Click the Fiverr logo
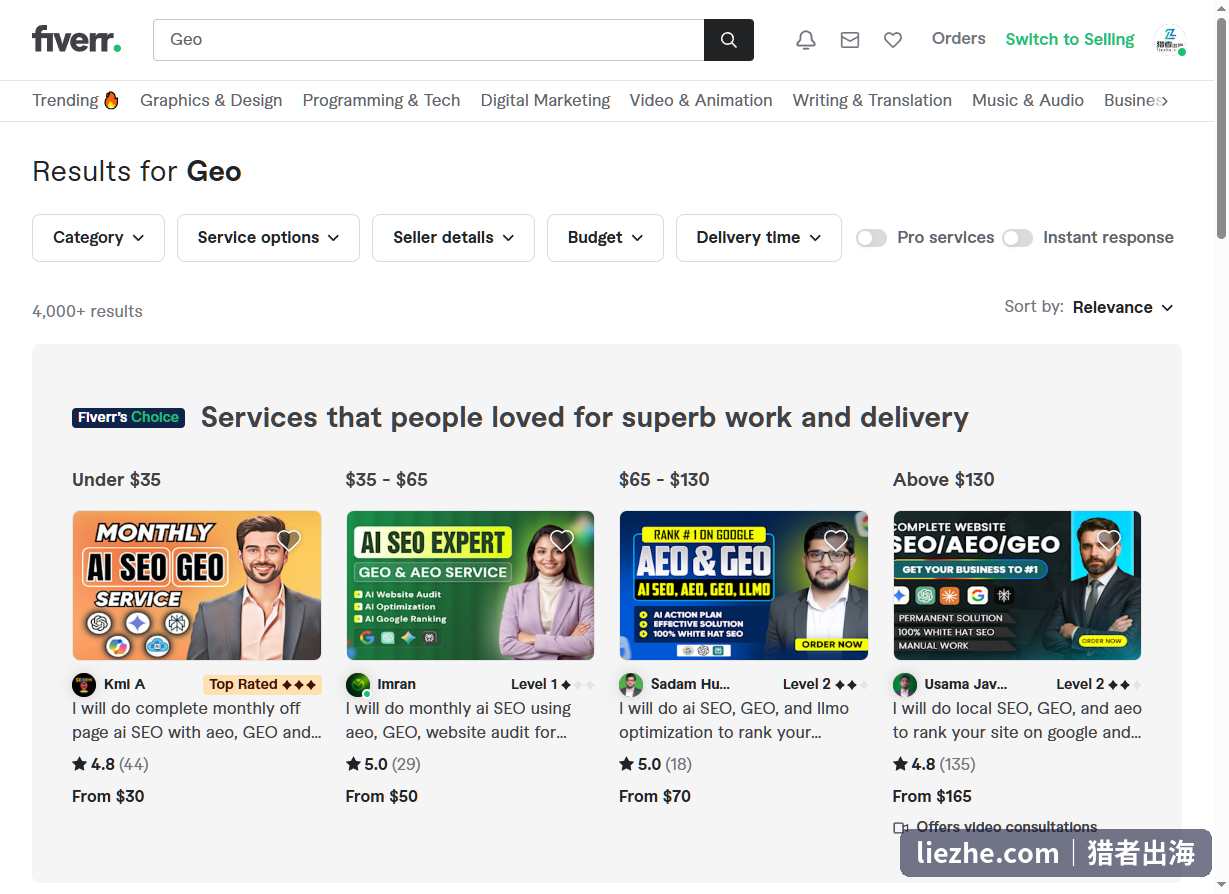This screenshot has width=1229, height=894. [77, 39]
